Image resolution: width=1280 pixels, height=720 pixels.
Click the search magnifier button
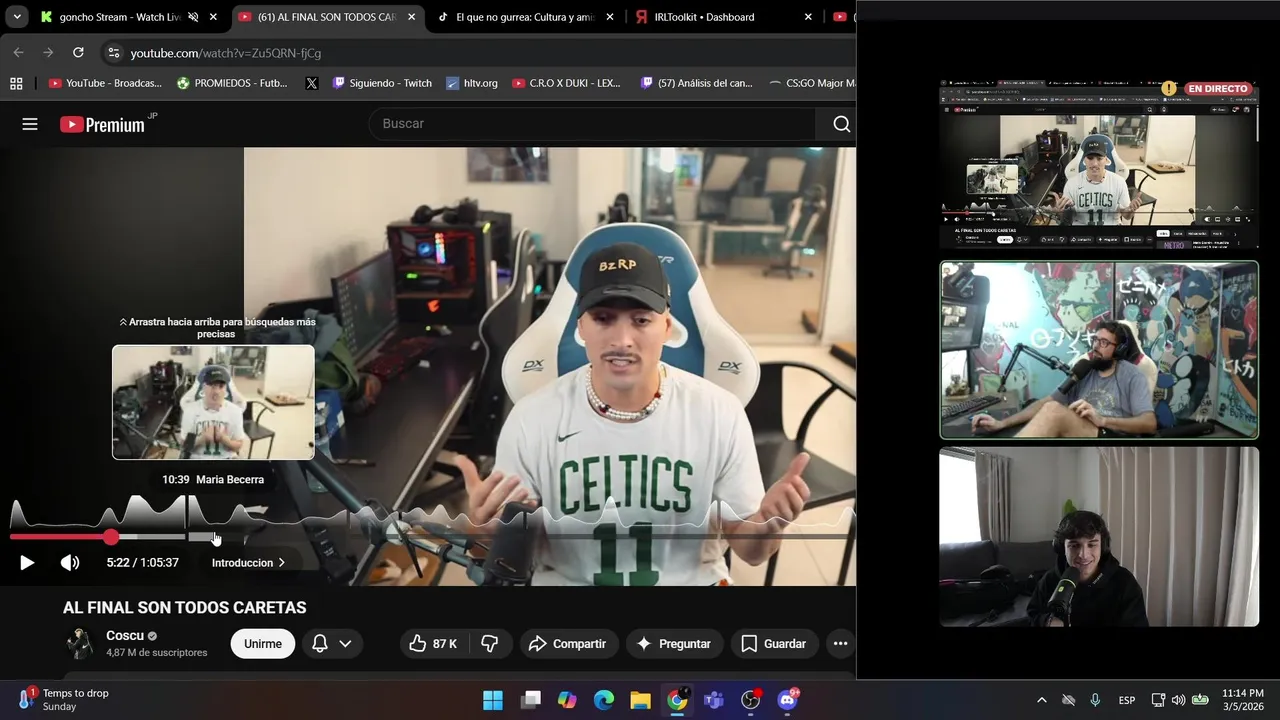(x=841, y=124)
